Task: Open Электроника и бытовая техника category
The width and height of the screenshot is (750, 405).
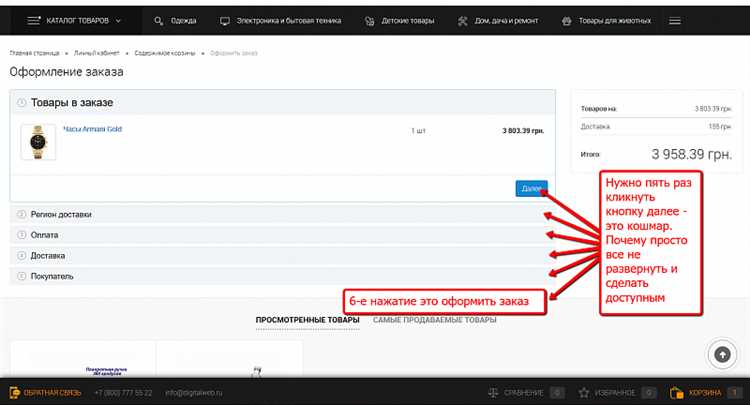Action: coord(289,21)
